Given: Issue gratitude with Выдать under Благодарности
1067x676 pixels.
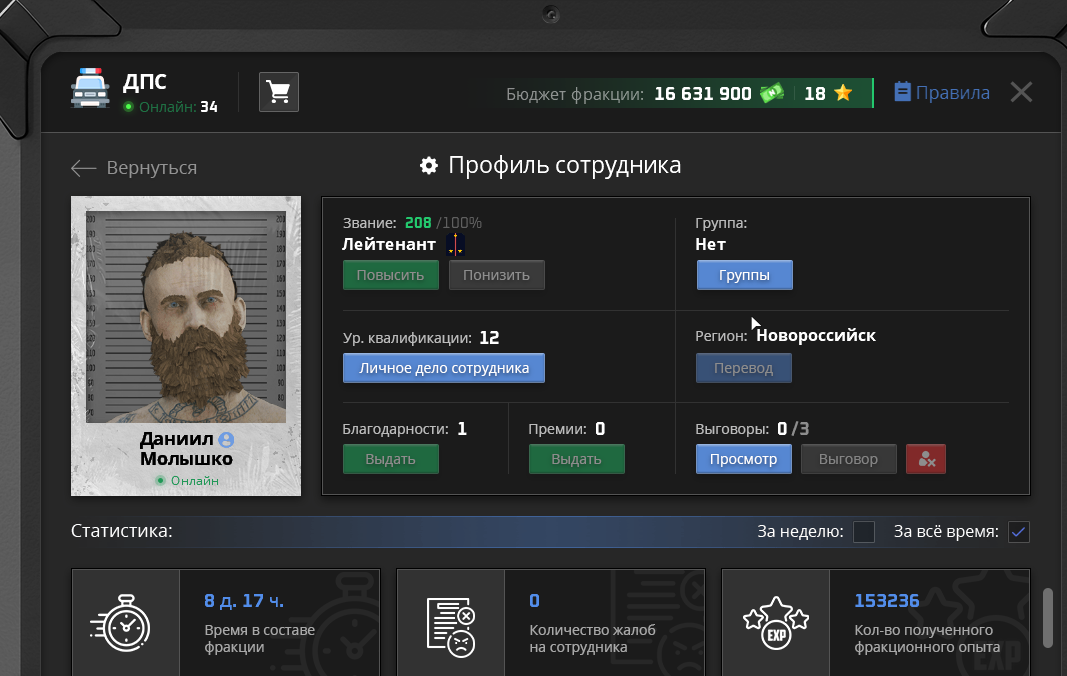Looking at the screenshot, I should point(391,459).
